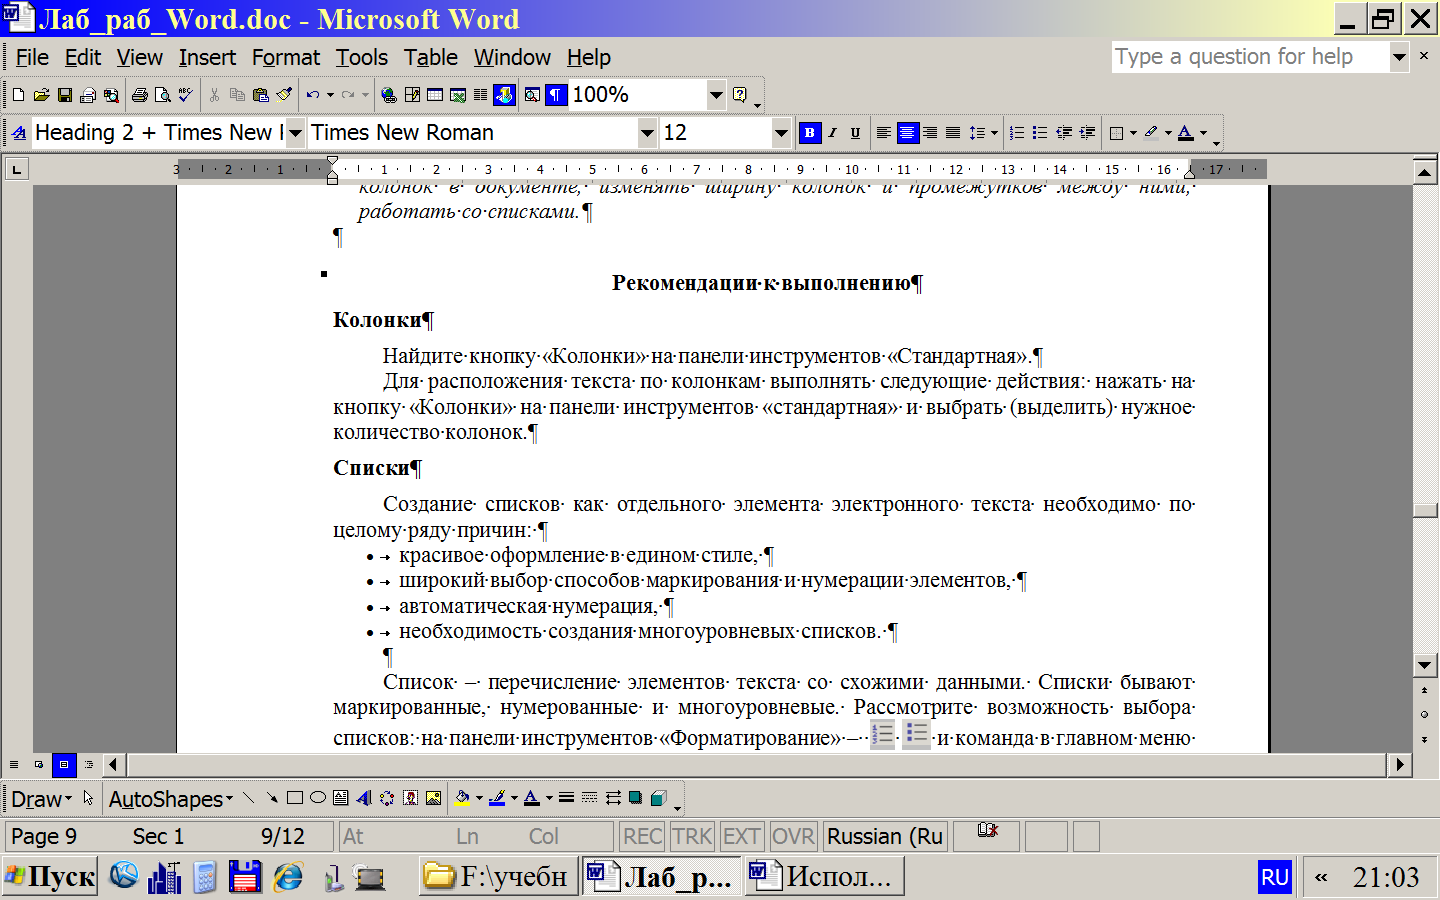Apply font color with the A button on the Formatting toolbar
This screenshot has height=900, width=1440.
pyautogui.click(x=1186, y=133)
